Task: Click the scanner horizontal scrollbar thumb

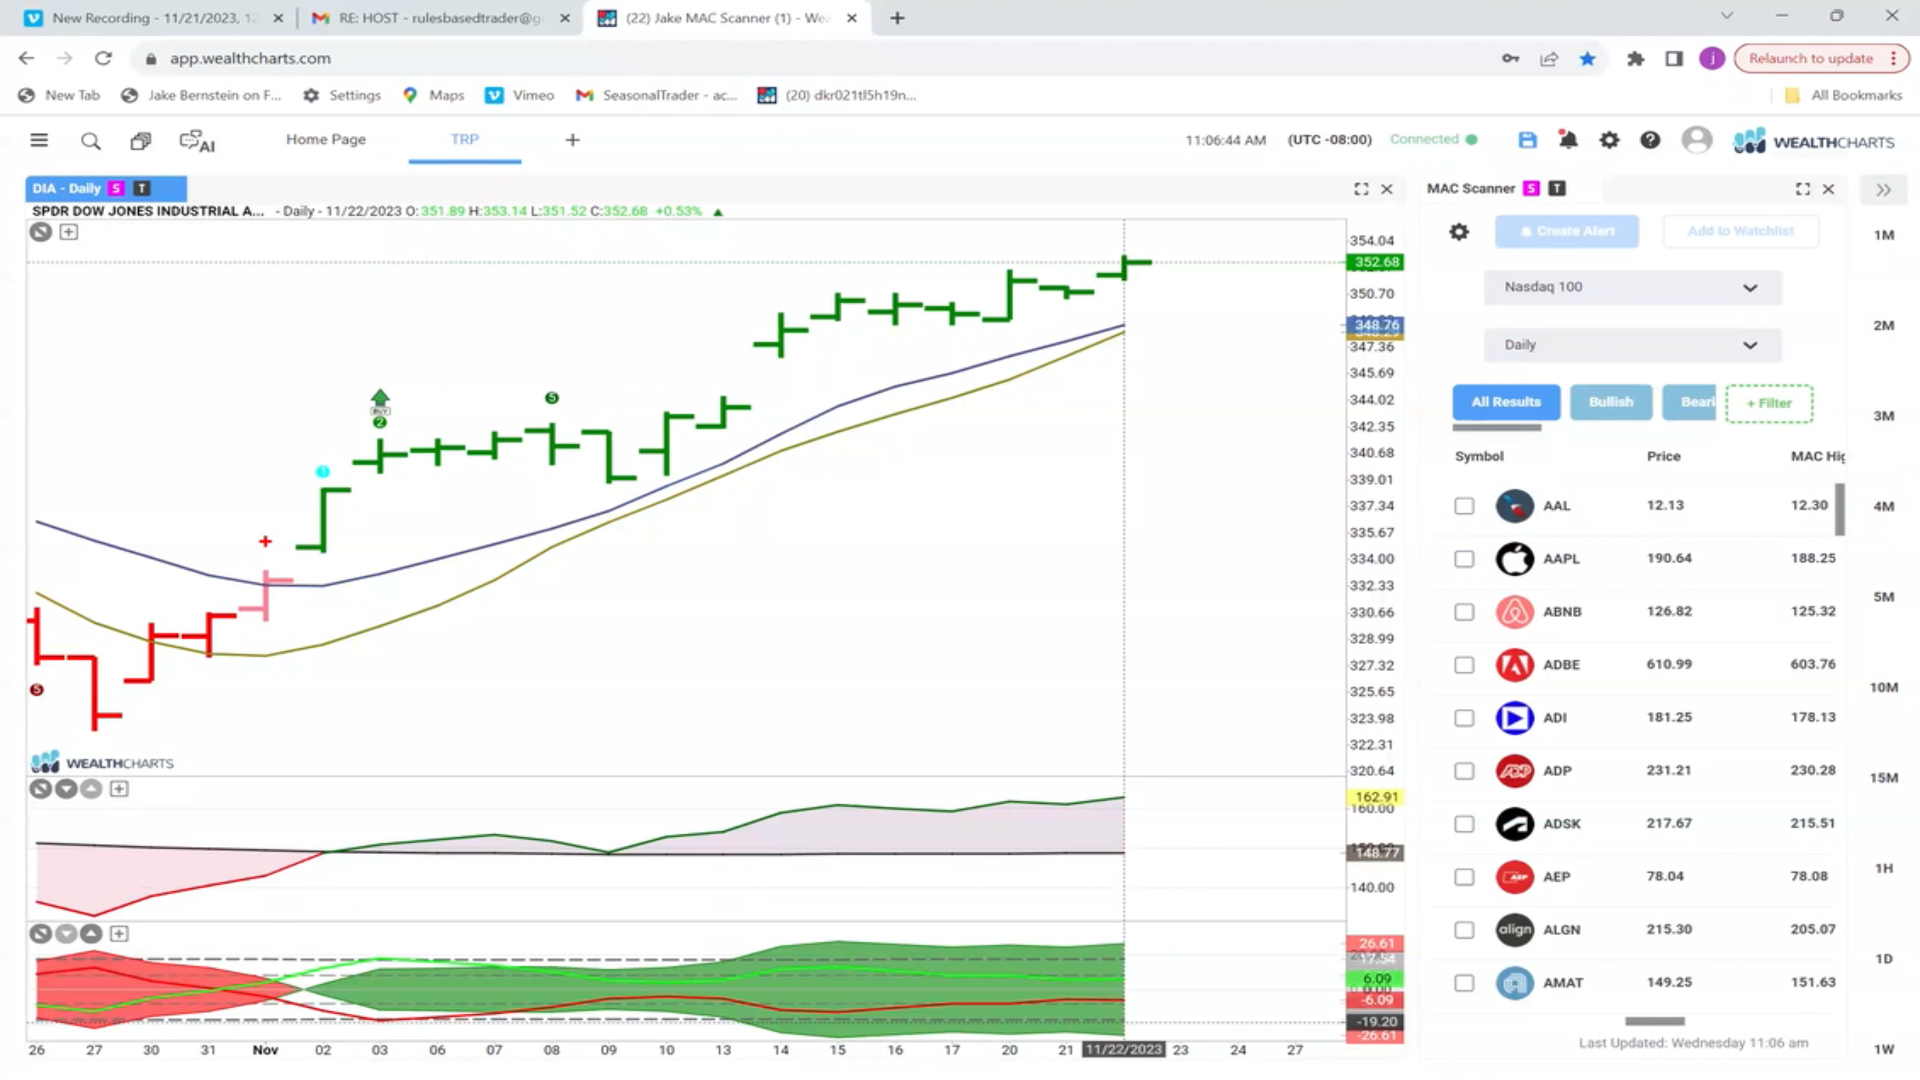Action: click(1655, 1021)
